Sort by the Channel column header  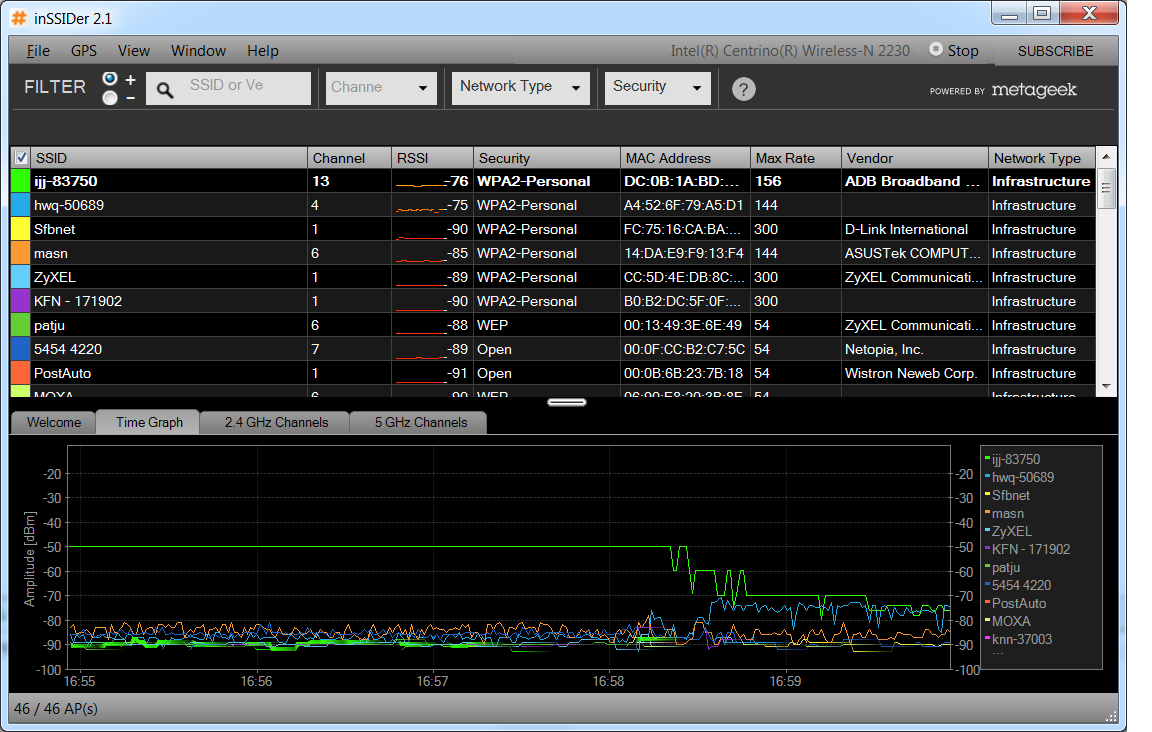(x=349, y=158)
